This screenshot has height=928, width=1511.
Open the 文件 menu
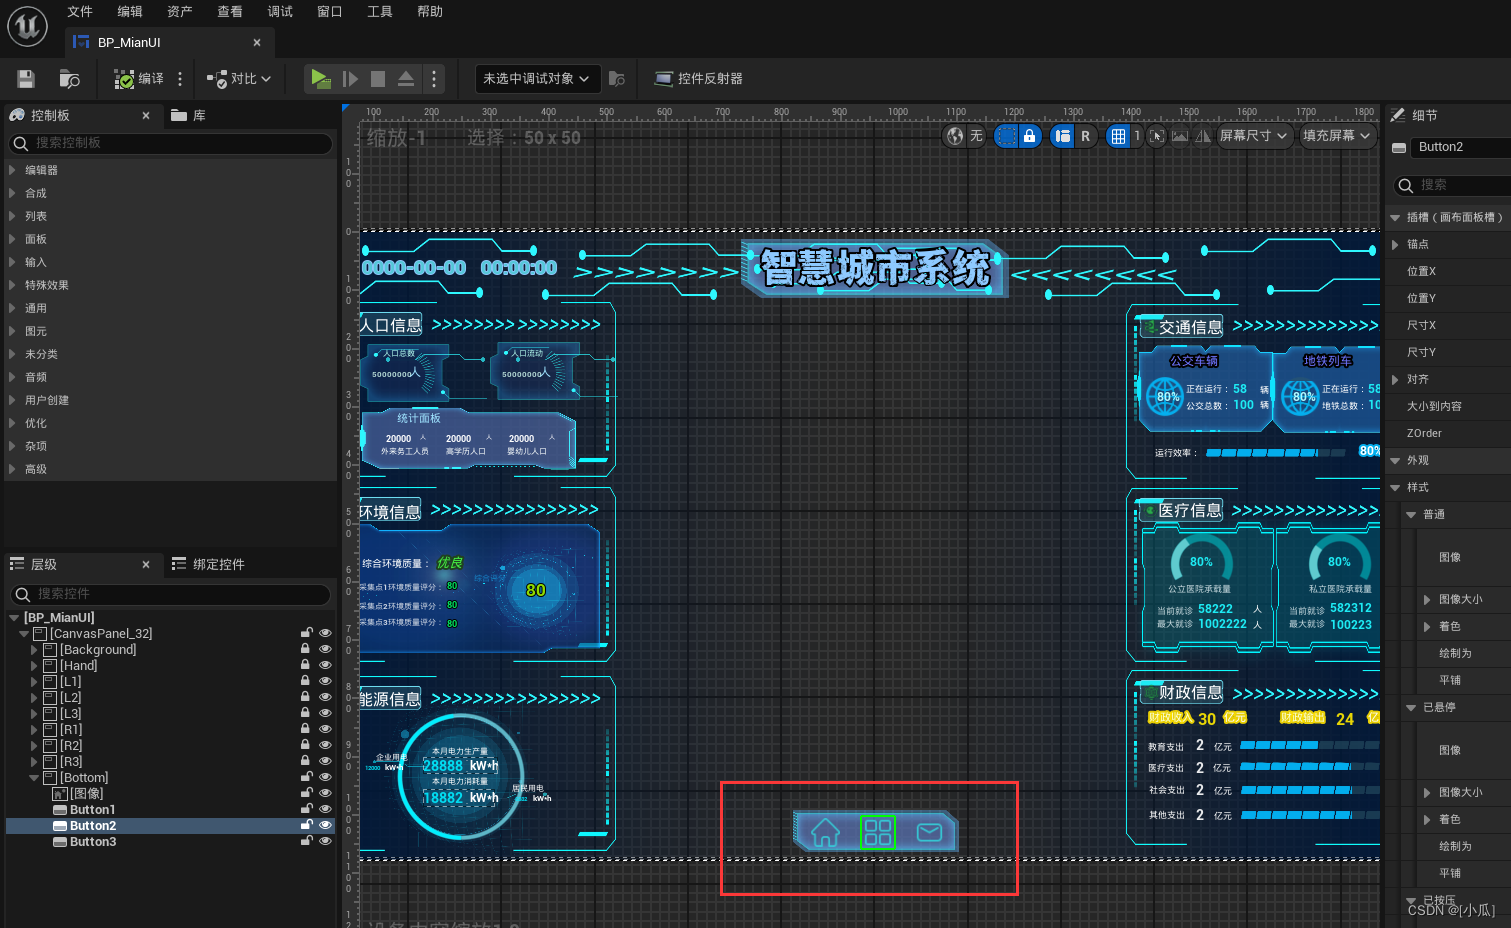pos(80,12)
